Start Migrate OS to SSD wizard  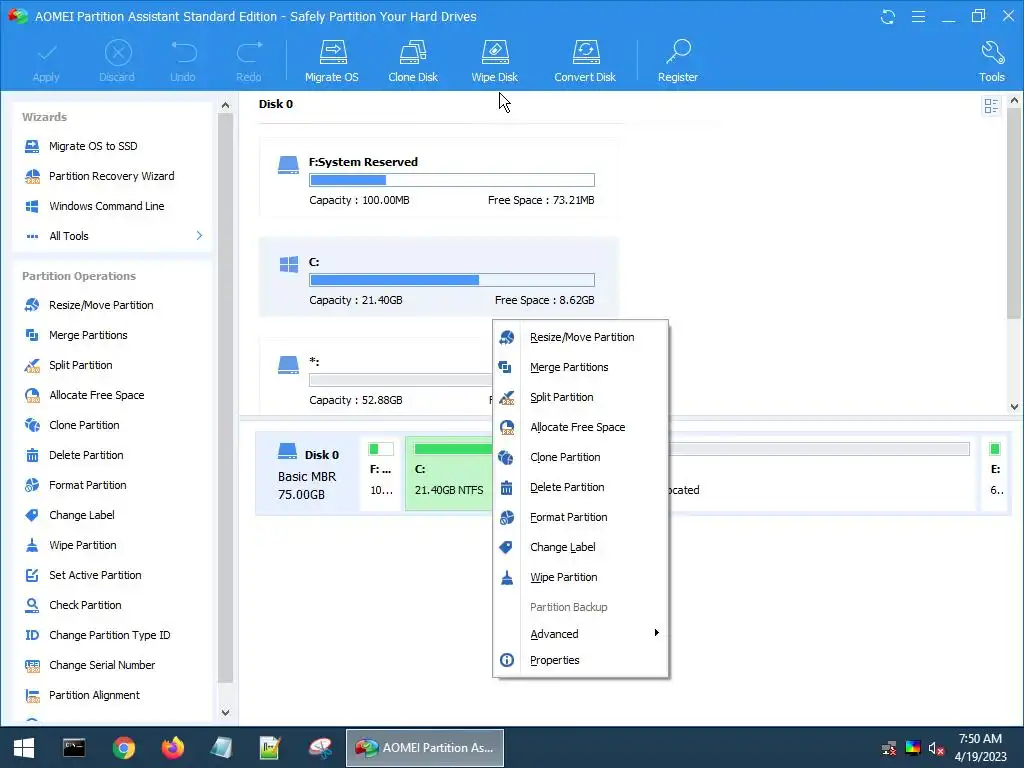coord(80,146)
